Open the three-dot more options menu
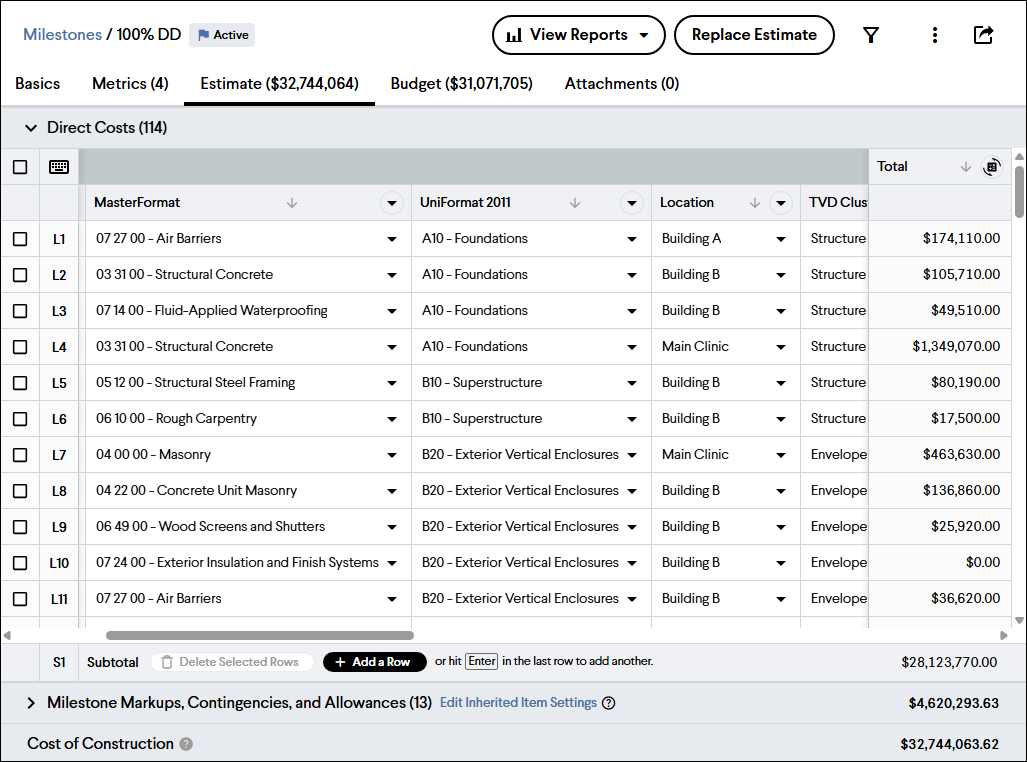This screenshot has height=762, width=1027. (x=935, y=35)
